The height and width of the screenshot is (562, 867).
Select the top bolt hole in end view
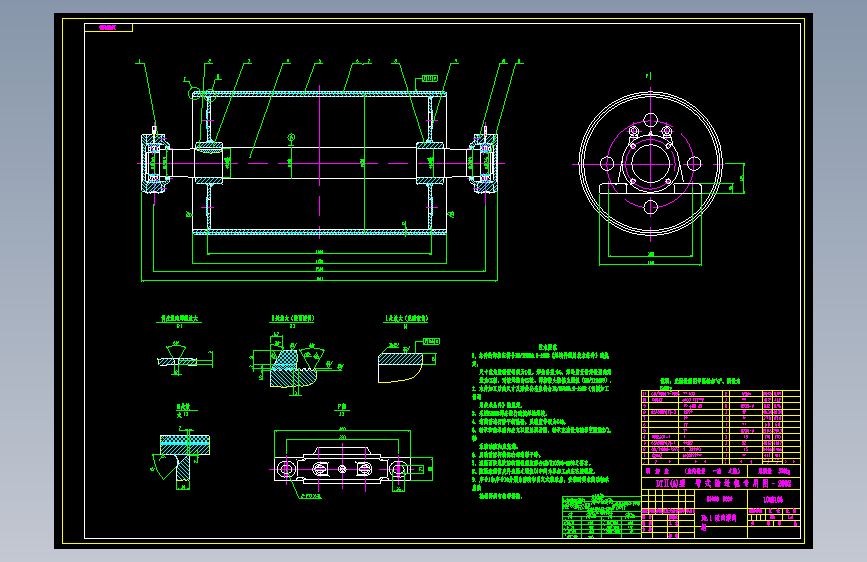(x=651, y=119)
